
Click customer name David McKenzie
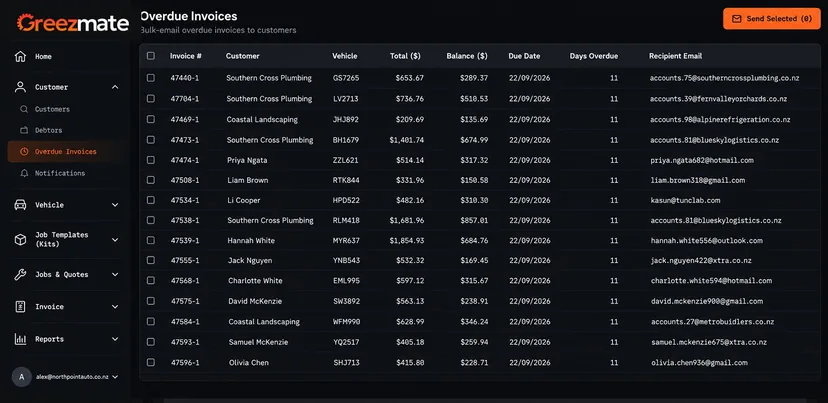[x=255, y=301]
